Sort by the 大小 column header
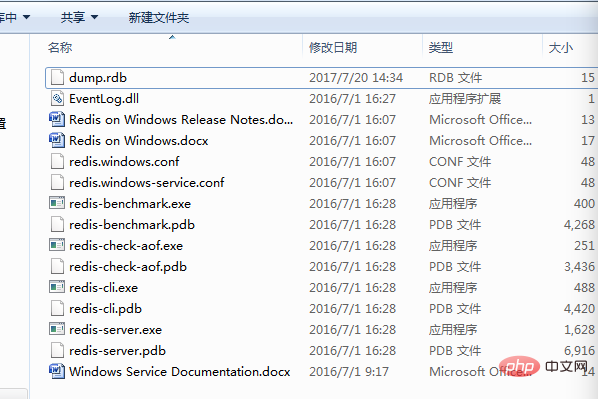The image size is (598, 399). click(x=561, y=48)
